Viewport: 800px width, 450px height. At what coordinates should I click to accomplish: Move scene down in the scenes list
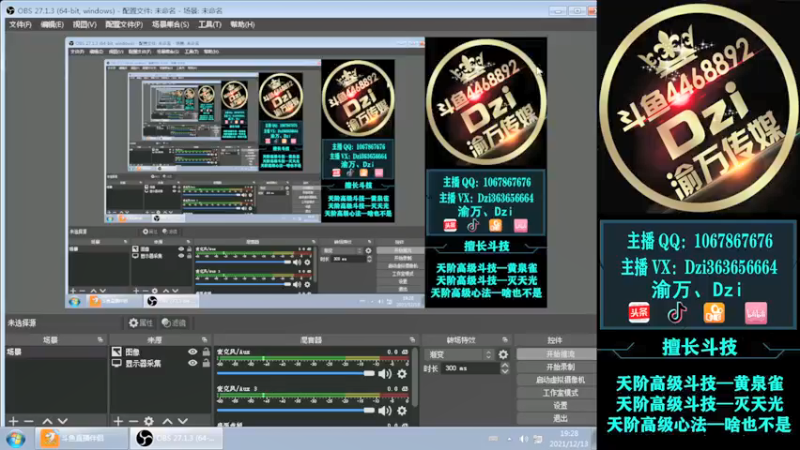point(62,421)
